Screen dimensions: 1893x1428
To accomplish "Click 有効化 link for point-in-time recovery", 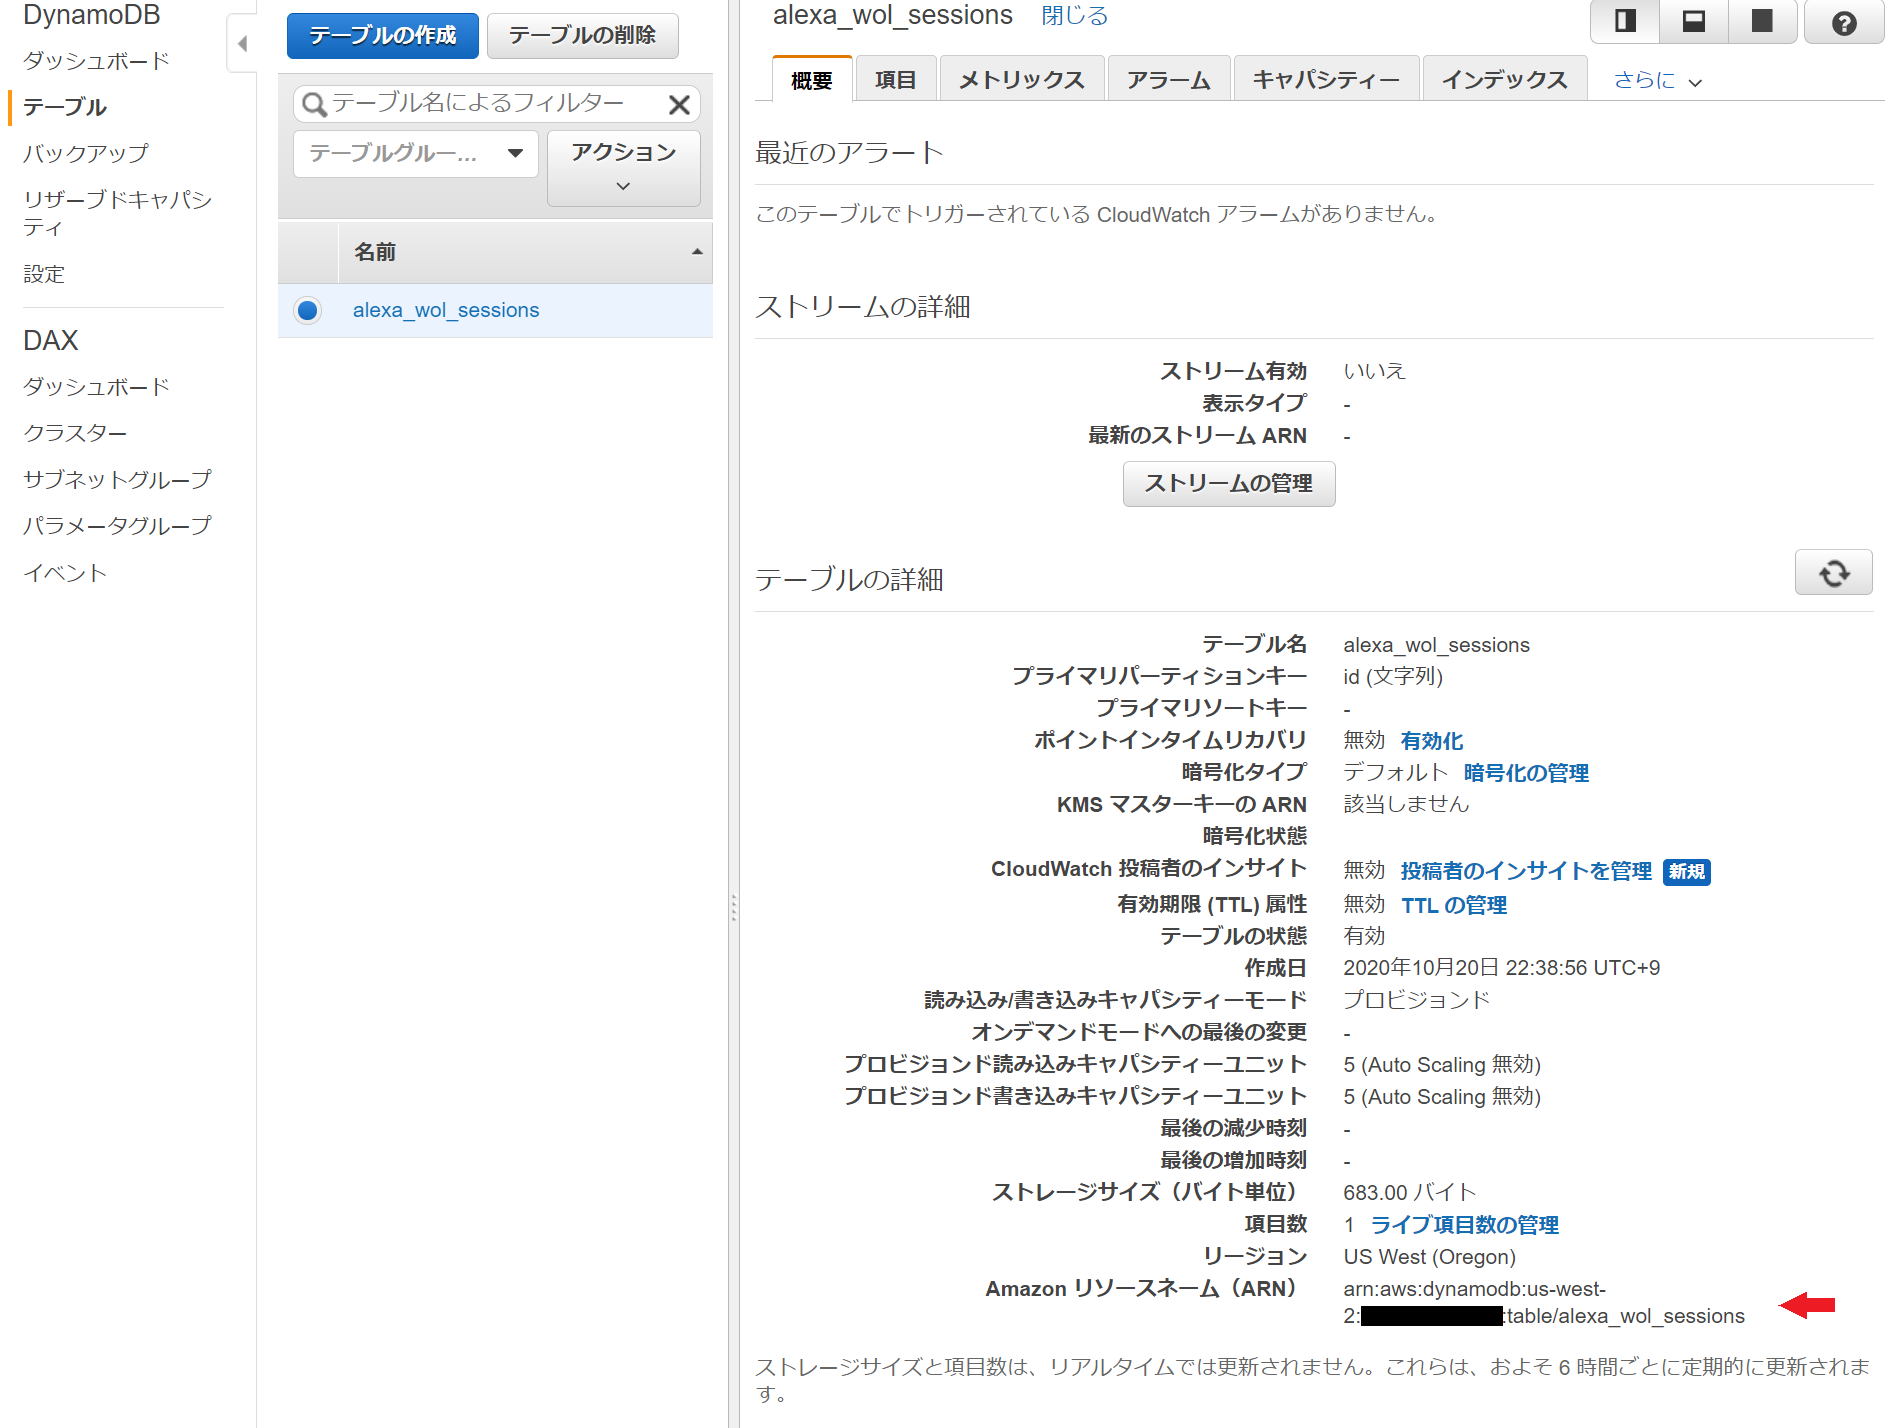I will click(1432, 741).
